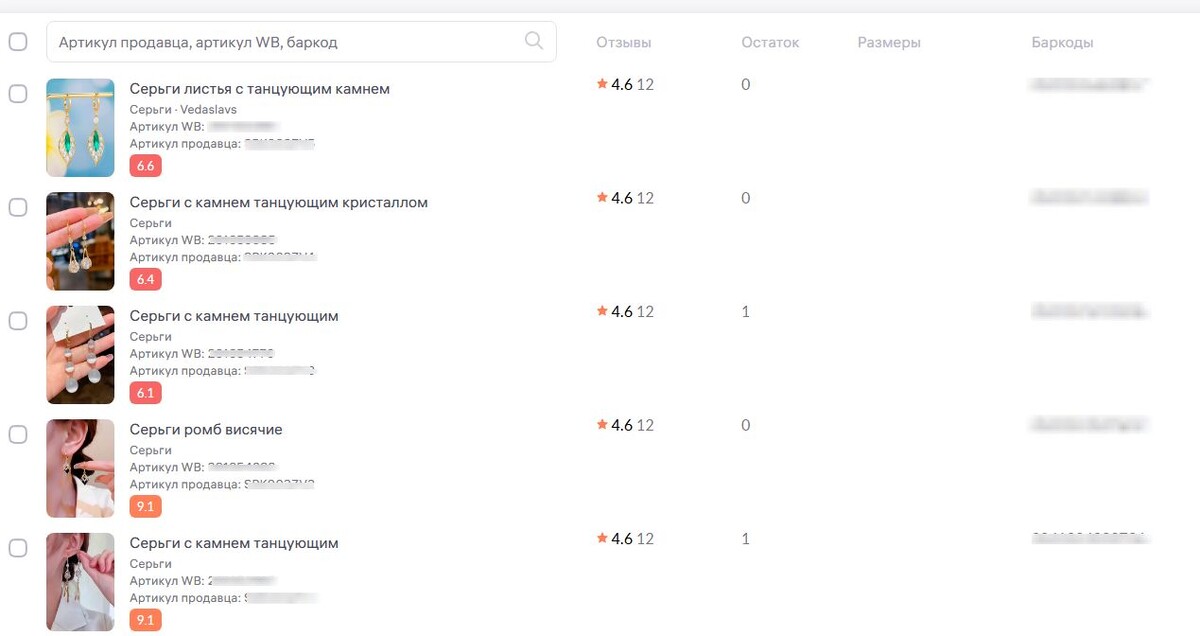Tick the select-all checkbox beside the search field
The image size is (1200, 636).
coord(18,42)
